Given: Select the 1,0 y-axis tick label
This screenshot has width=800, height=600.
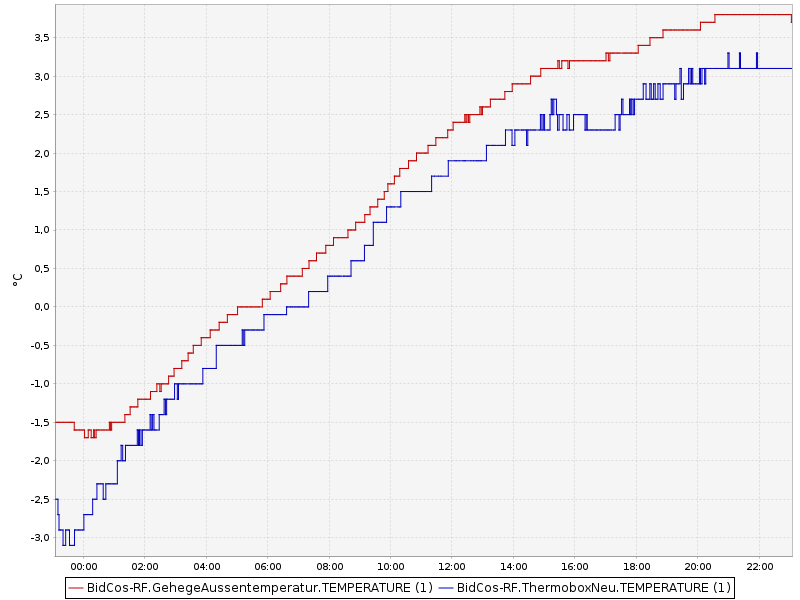Looking at the screenshot, I should (41, 230).
